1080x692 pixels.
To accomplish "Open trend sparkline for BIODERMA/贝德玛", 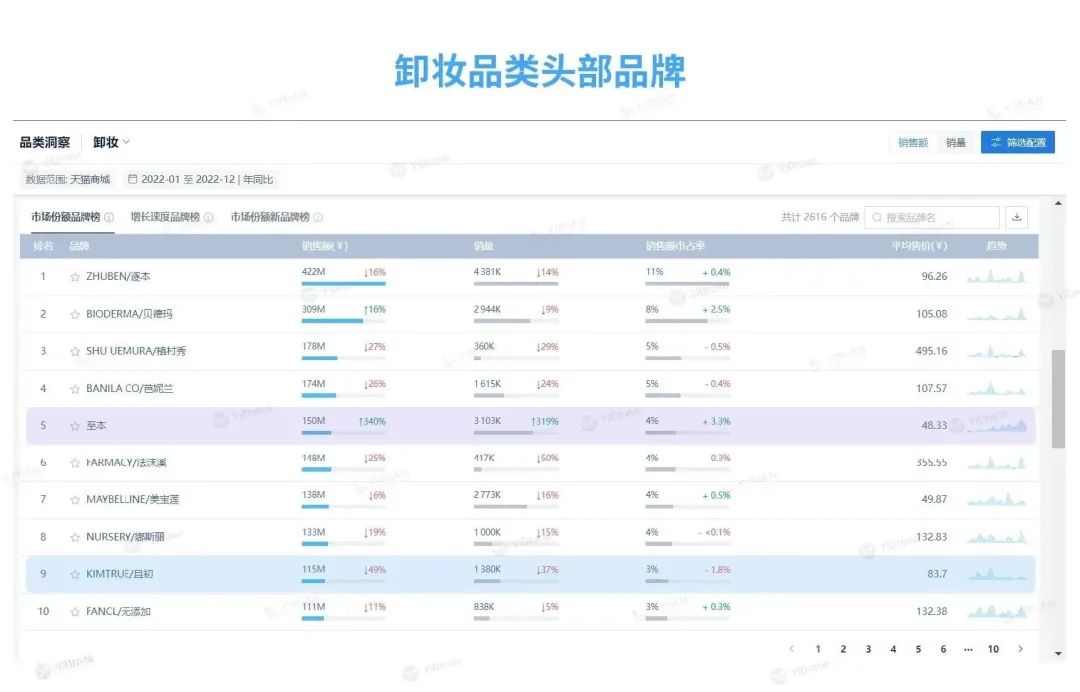I will [996, 314].
